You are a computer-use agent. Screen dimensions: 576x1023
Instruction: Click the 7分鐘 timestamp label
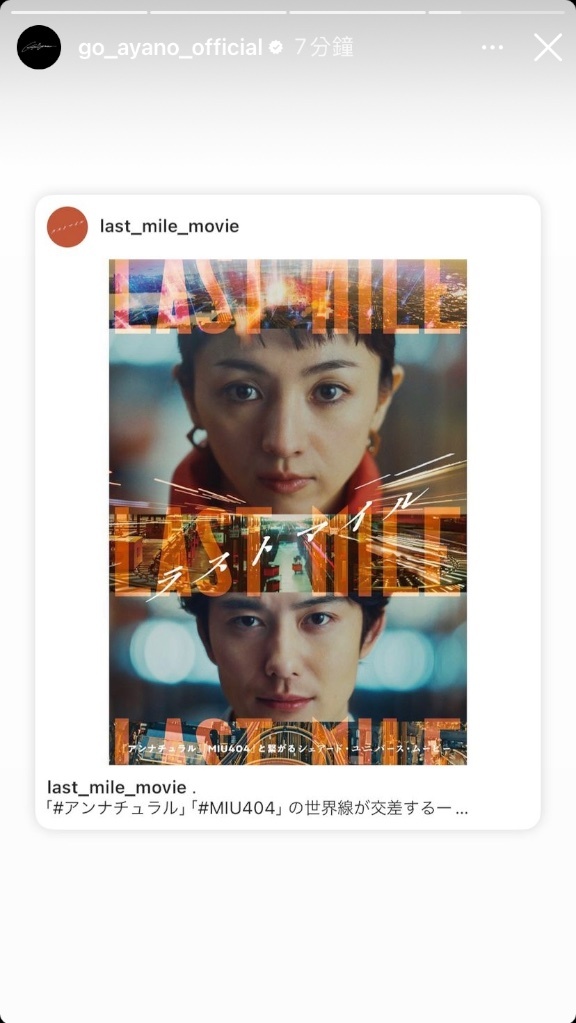tap(323, 48)
